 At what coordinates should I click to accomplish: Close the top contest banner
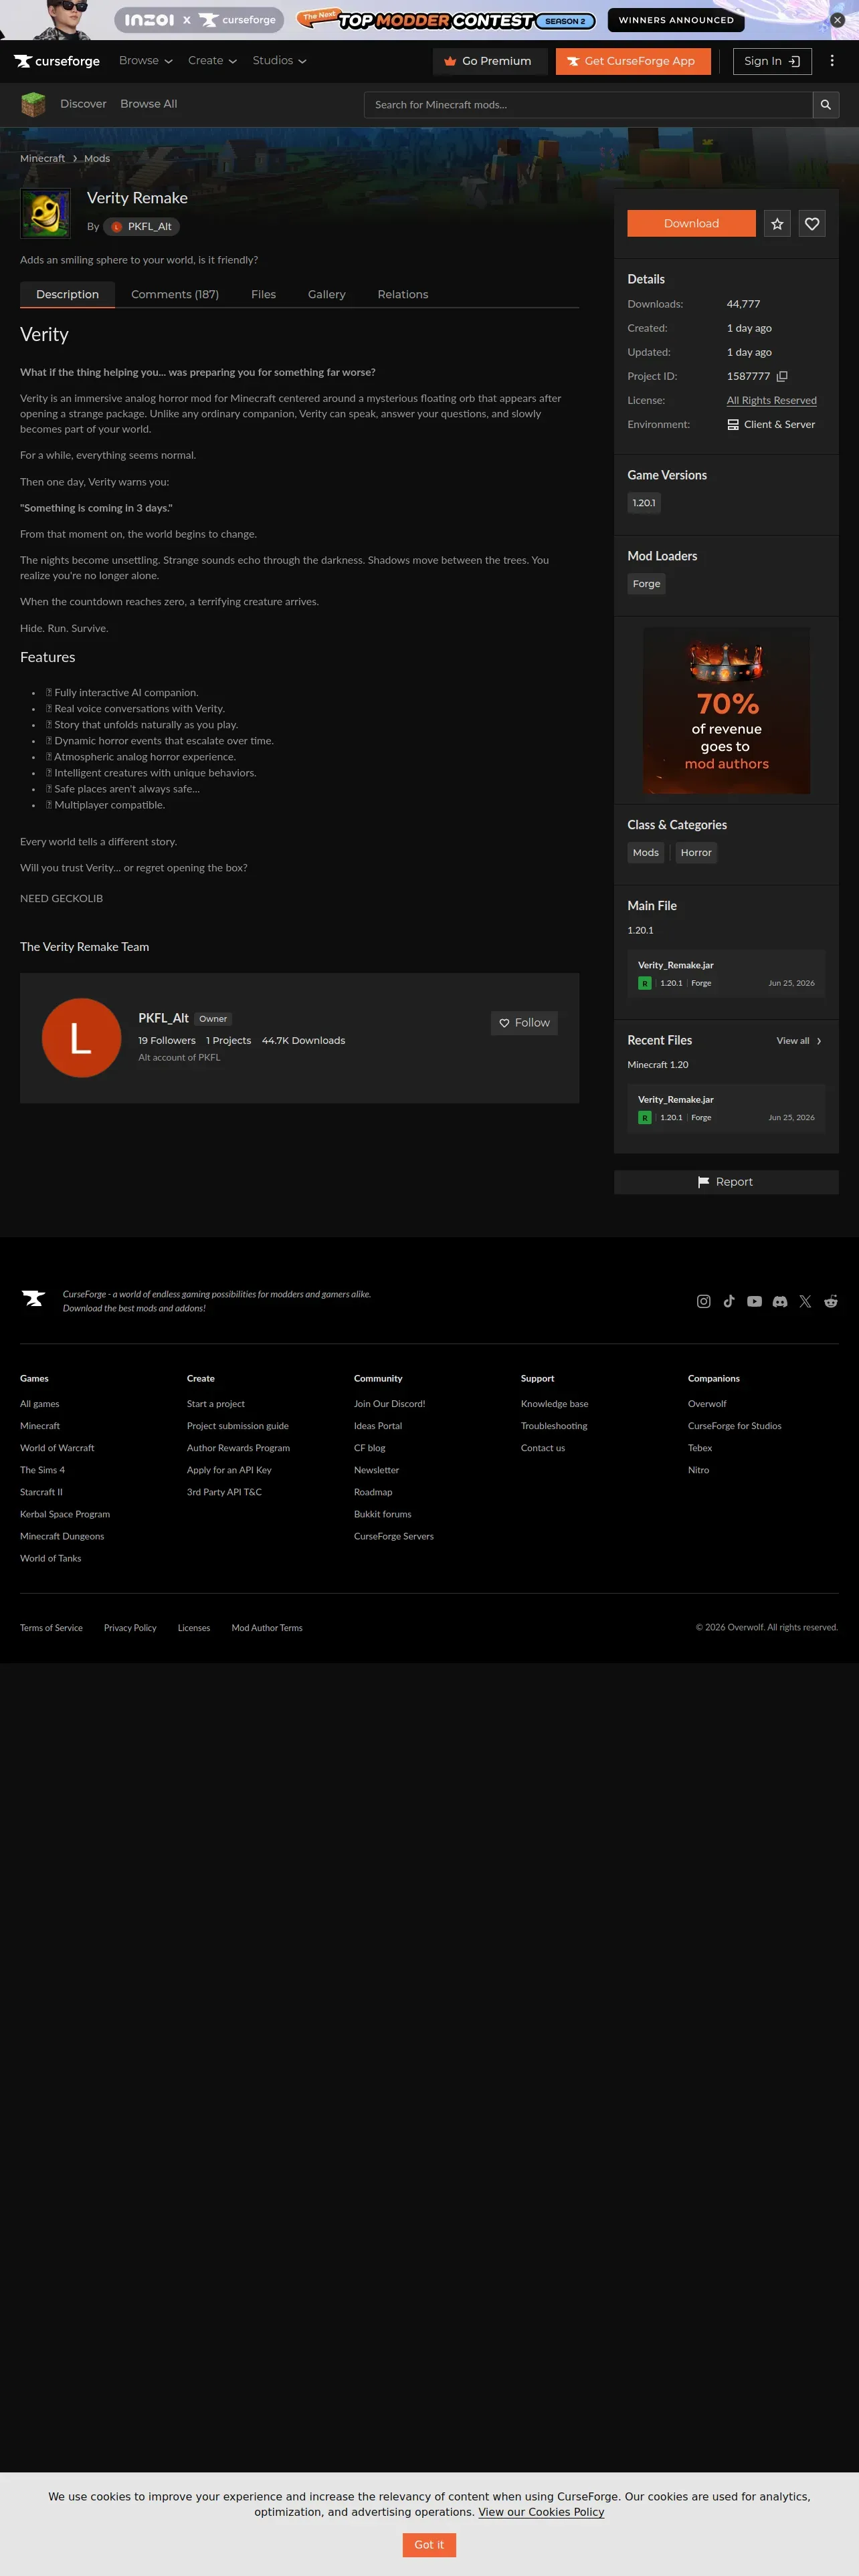(838, 20)
